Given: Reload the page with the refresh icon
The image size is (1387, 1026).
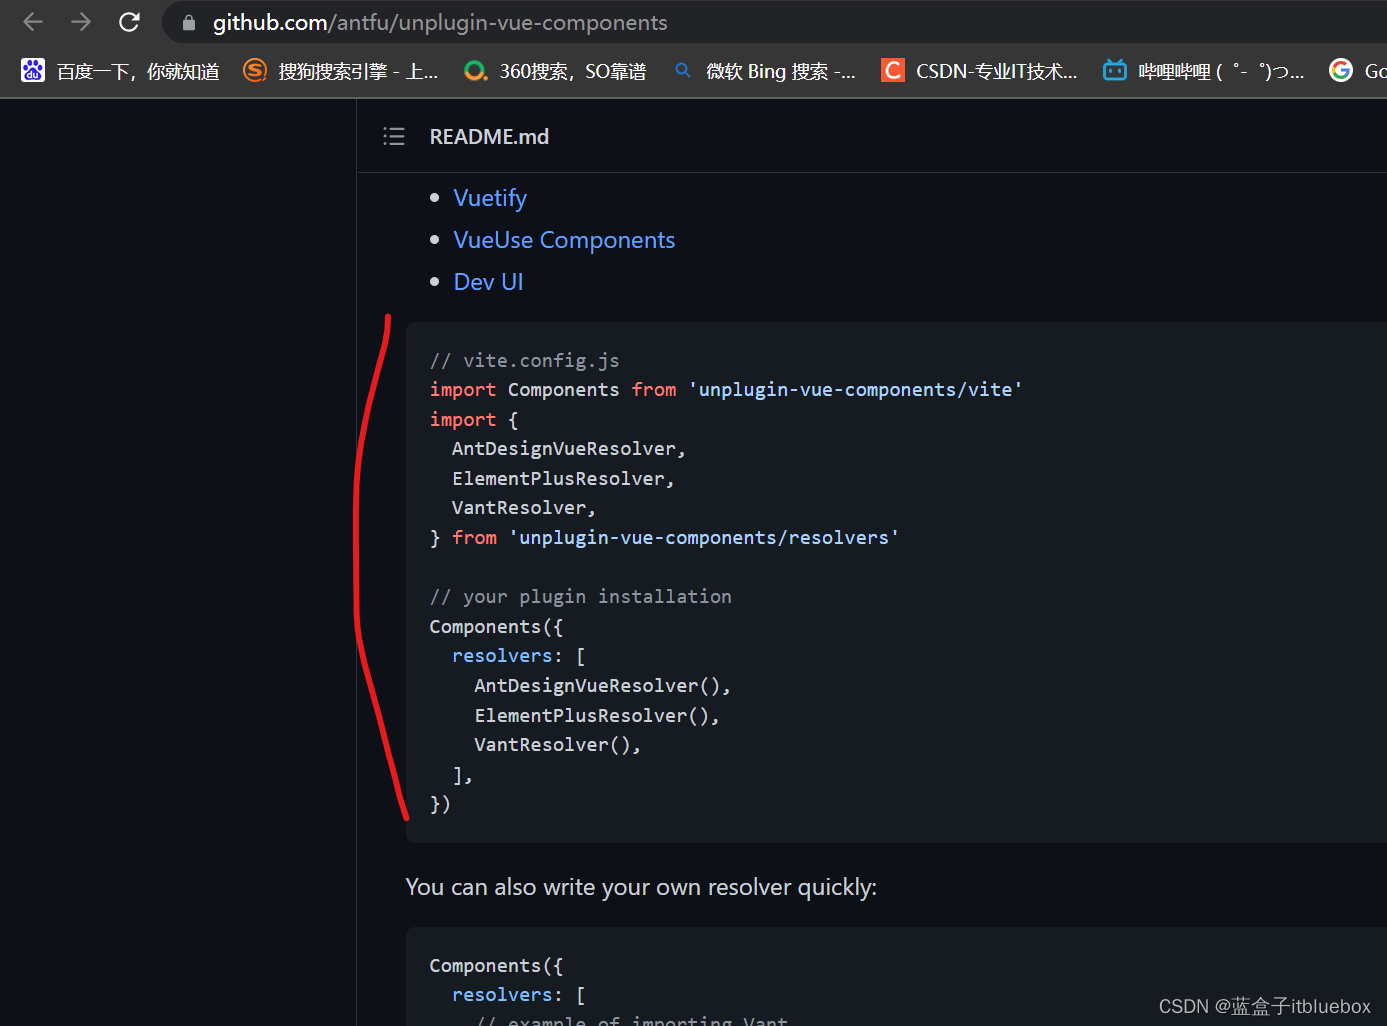Looking at the screenshot, I should (x=129, y=22).
